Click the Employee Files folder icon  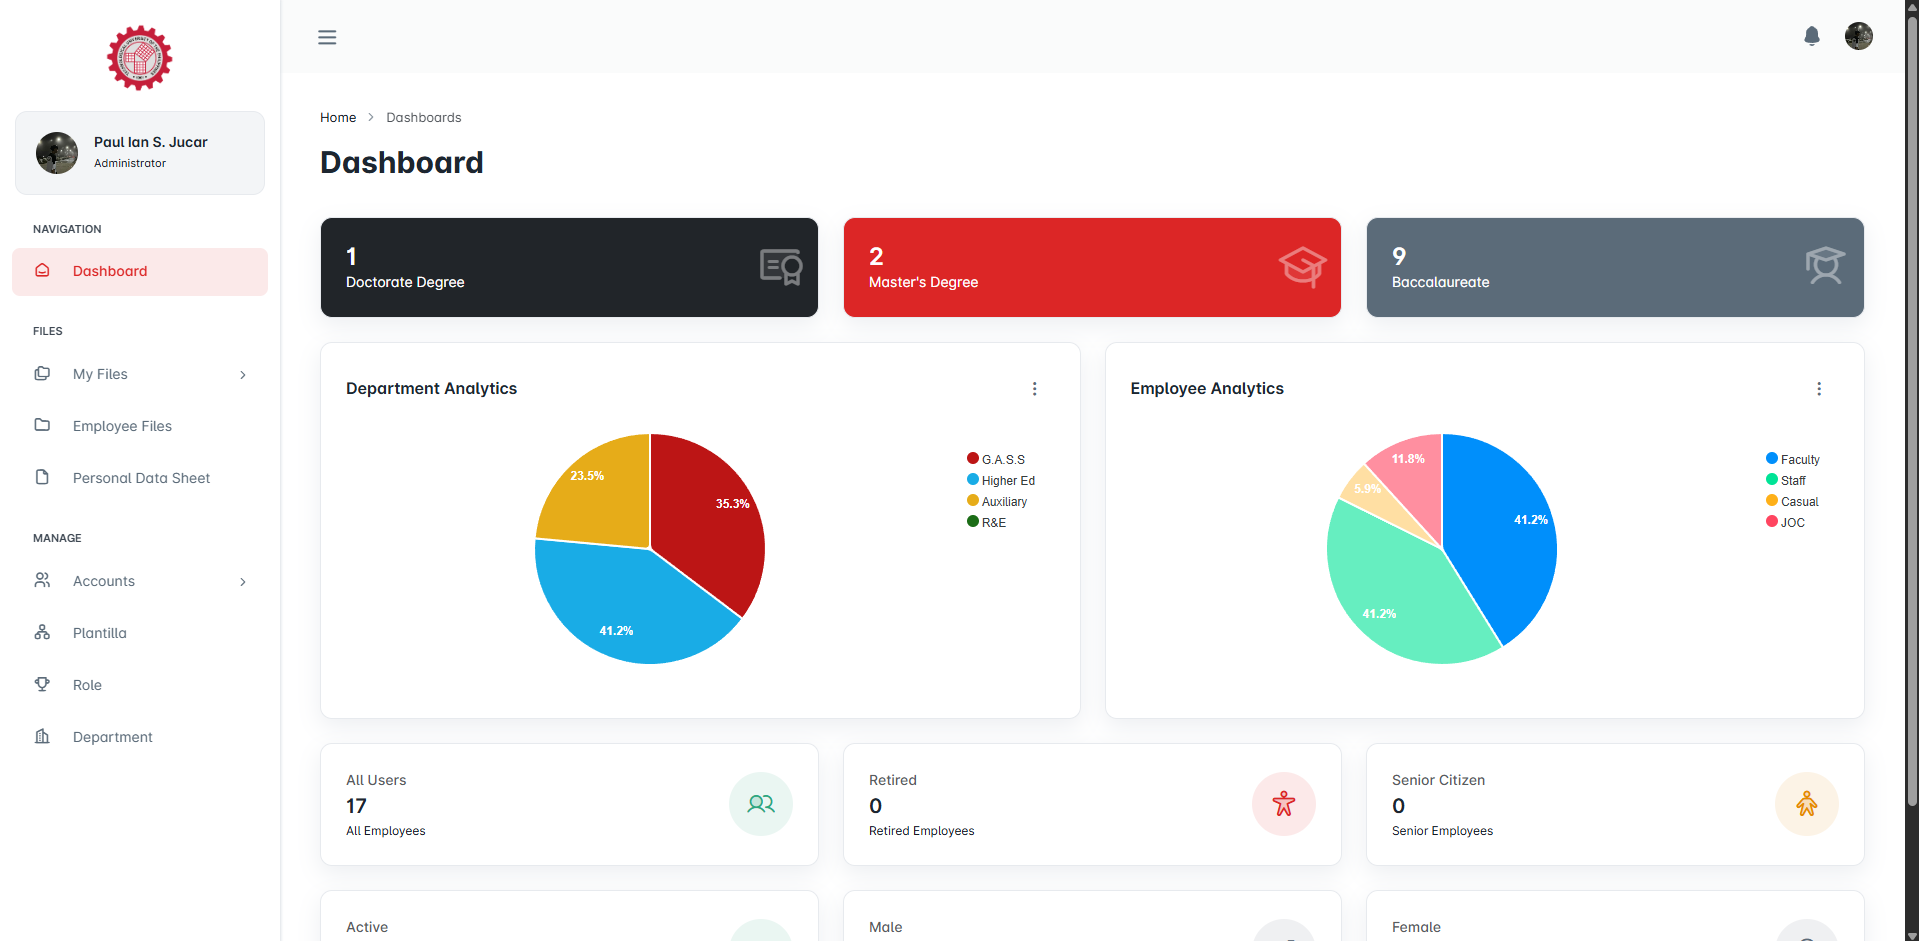coord(42,425)
